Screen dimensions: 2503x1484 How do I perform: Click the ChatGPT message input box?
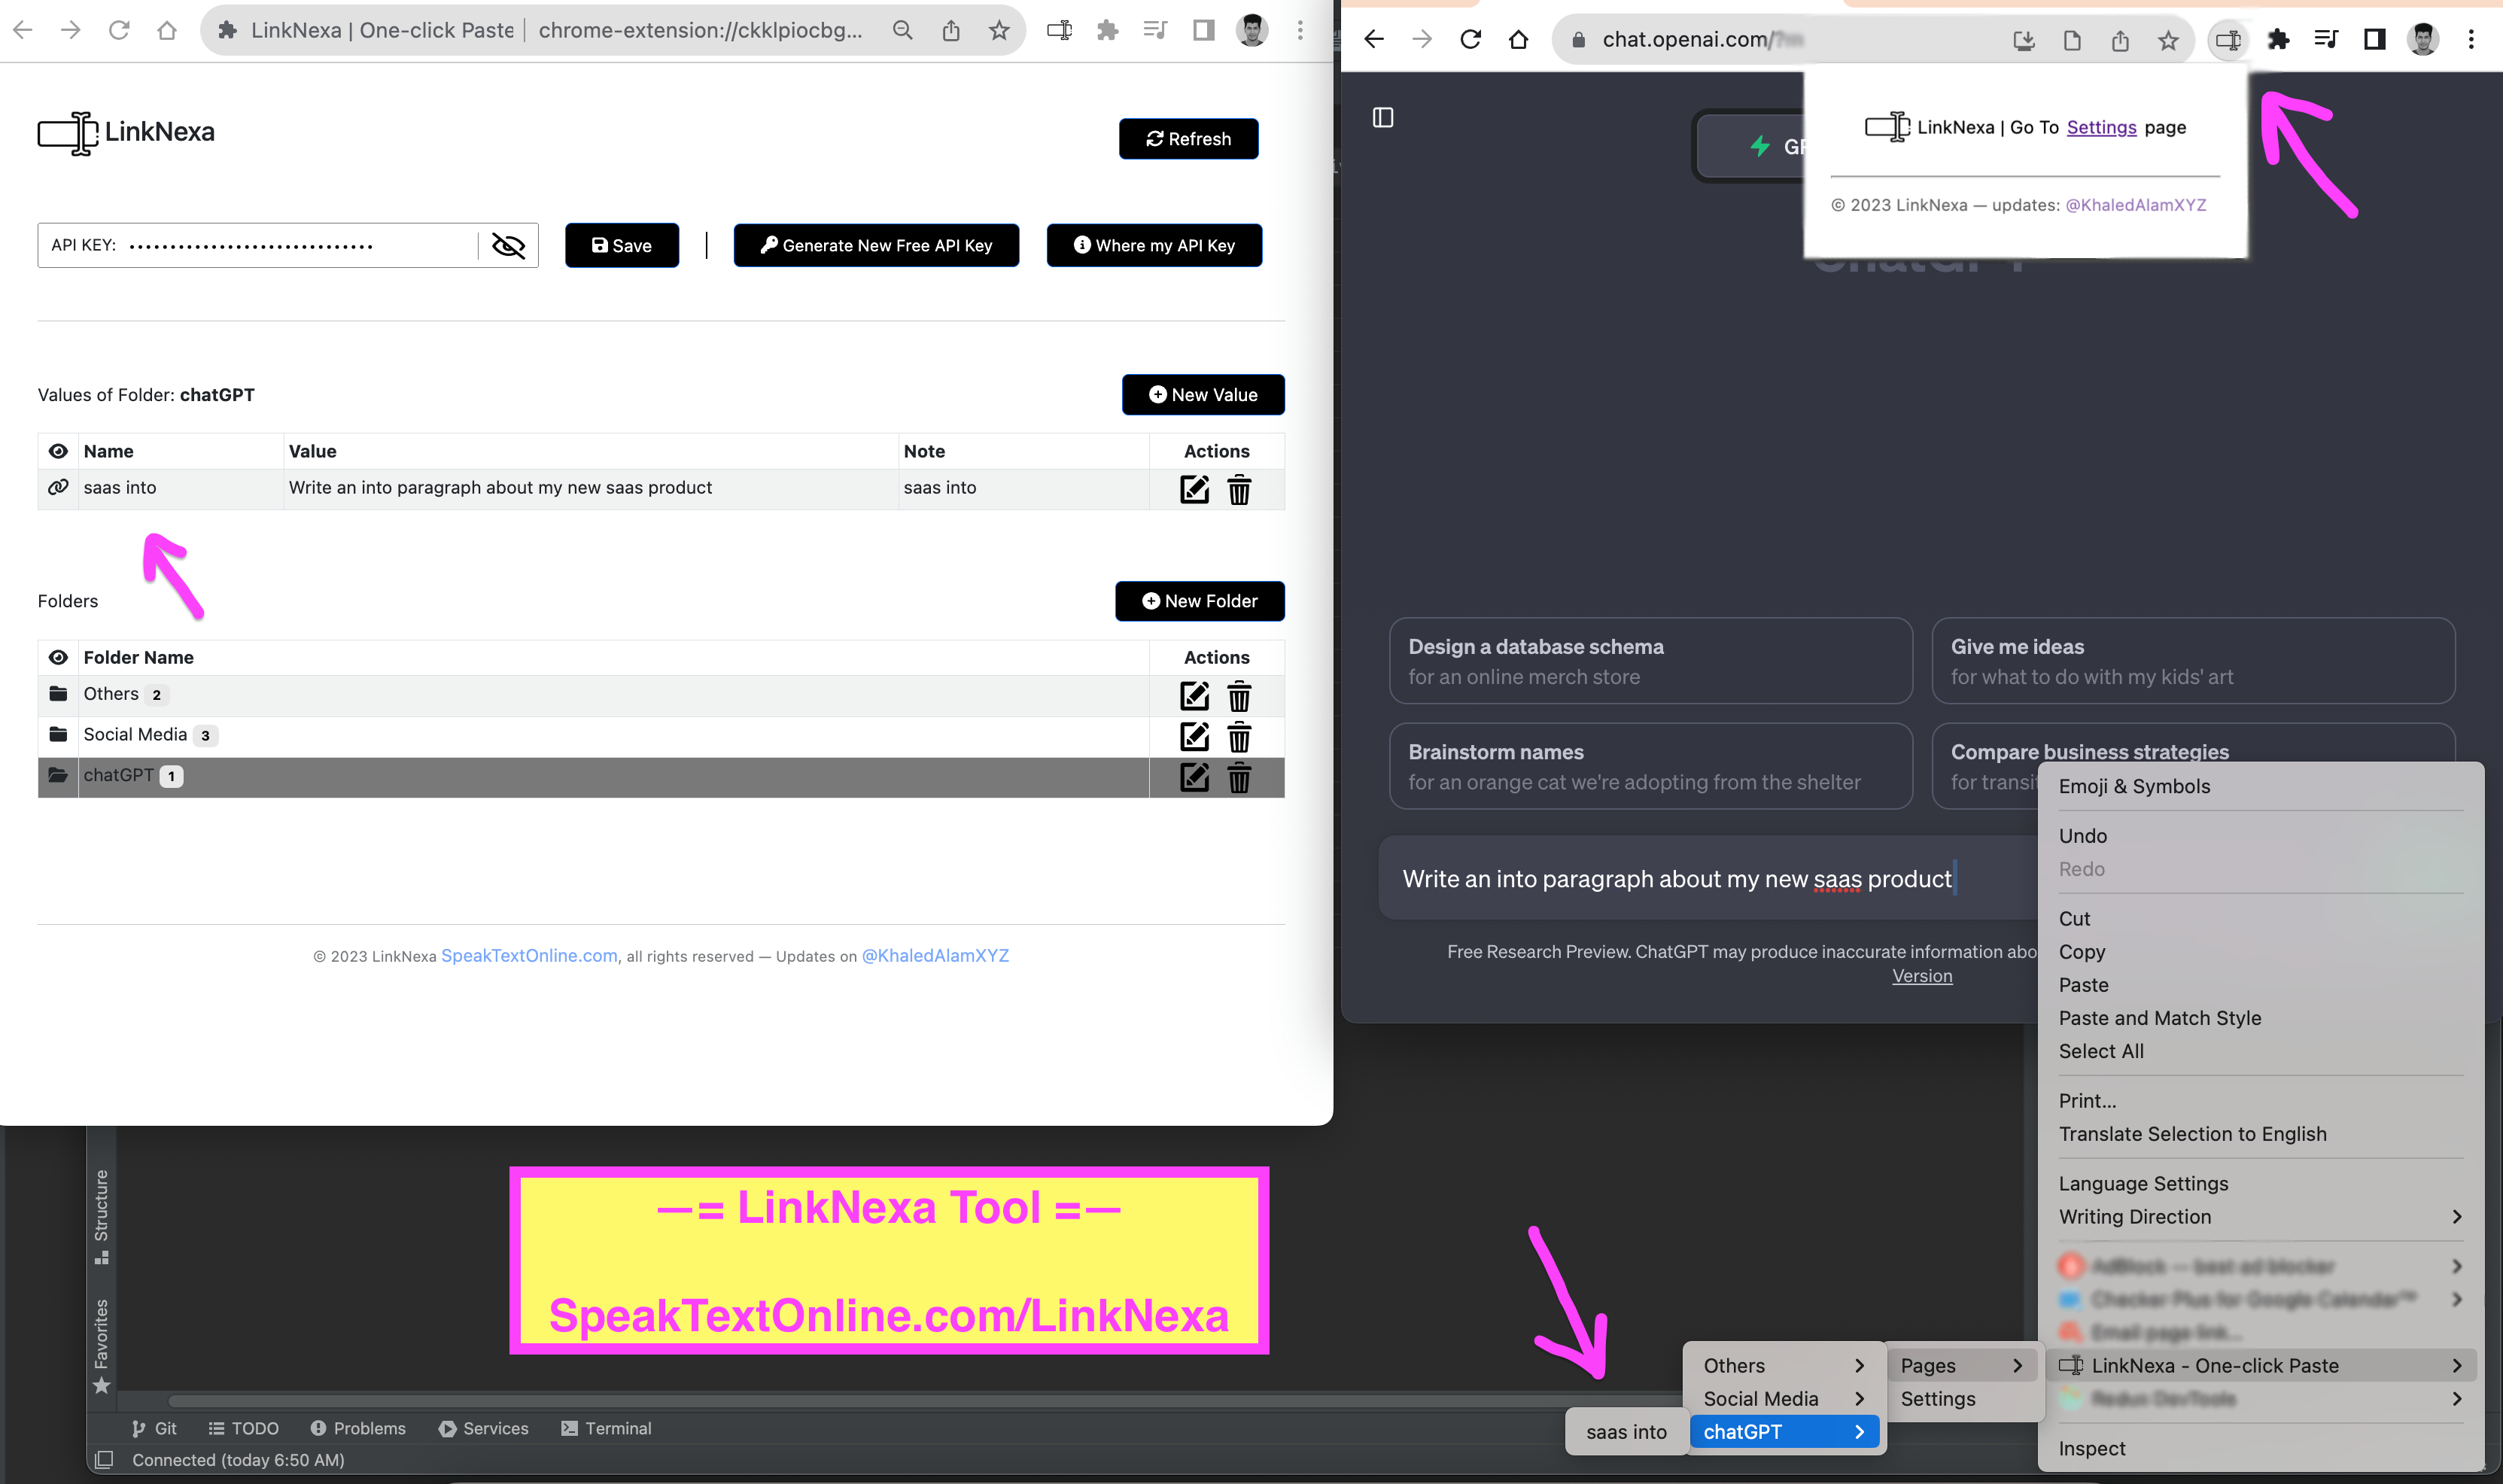pyautogui.click(x=1710, y=879)
